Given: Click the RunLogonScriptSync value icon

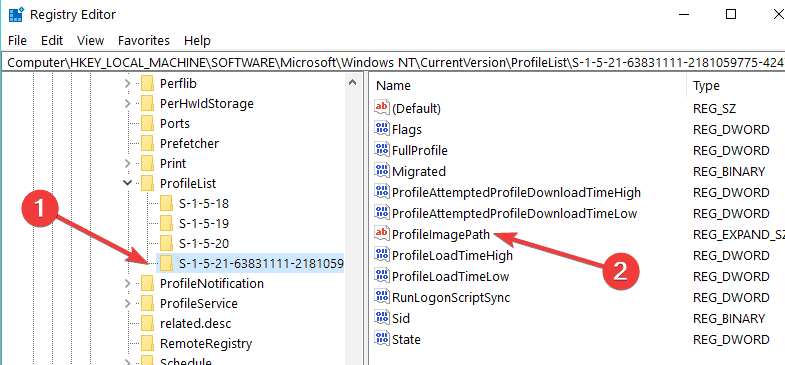Looking at the screenshot, I should coord(382,297).
